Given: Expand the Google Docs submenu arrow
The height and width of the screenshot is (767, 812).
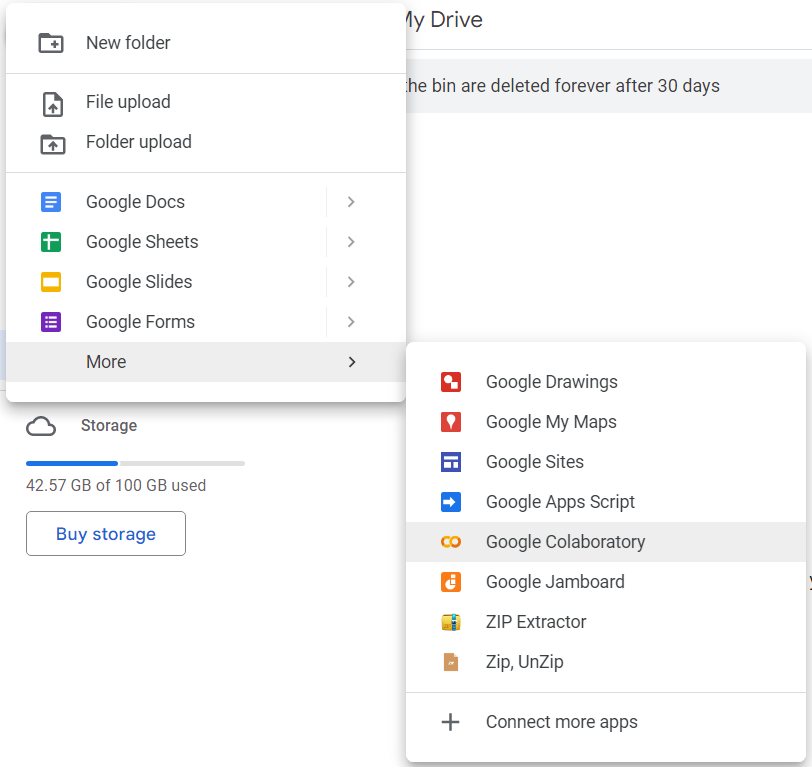Looking at the screenshot, I should click(351, 202).
